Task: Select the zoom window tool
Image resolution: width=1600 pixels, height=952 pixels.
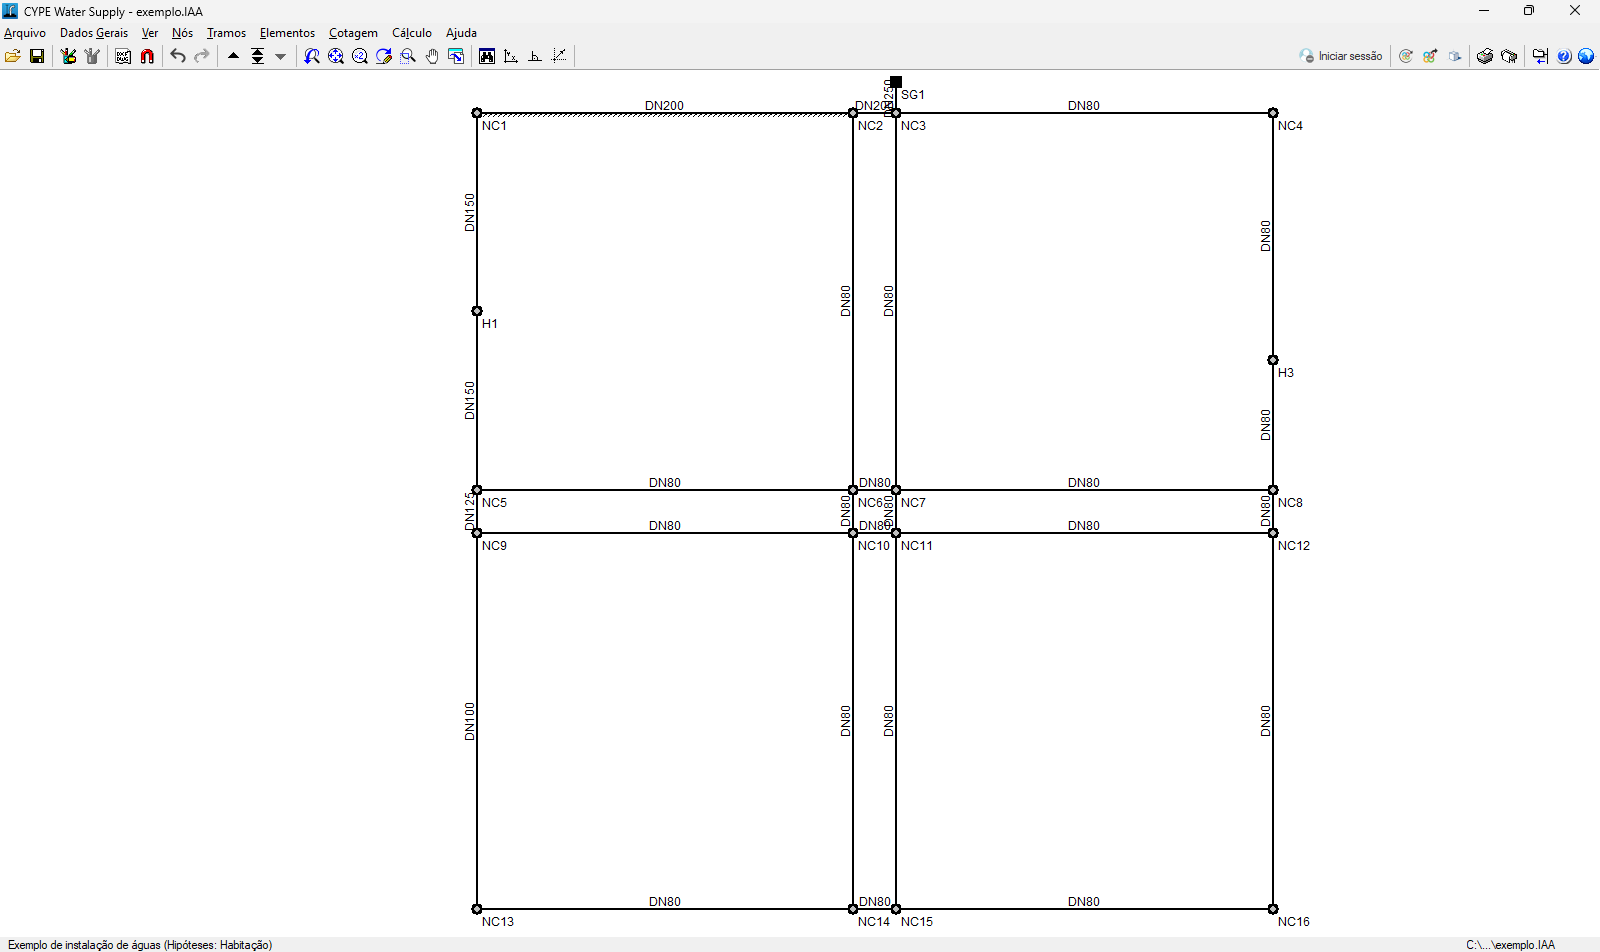Action: point(408,56)
